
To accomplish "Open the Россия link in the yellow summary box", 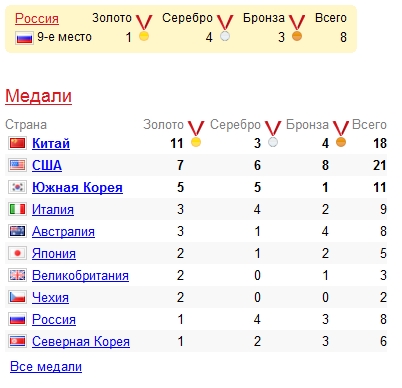I will pos(37,19).
